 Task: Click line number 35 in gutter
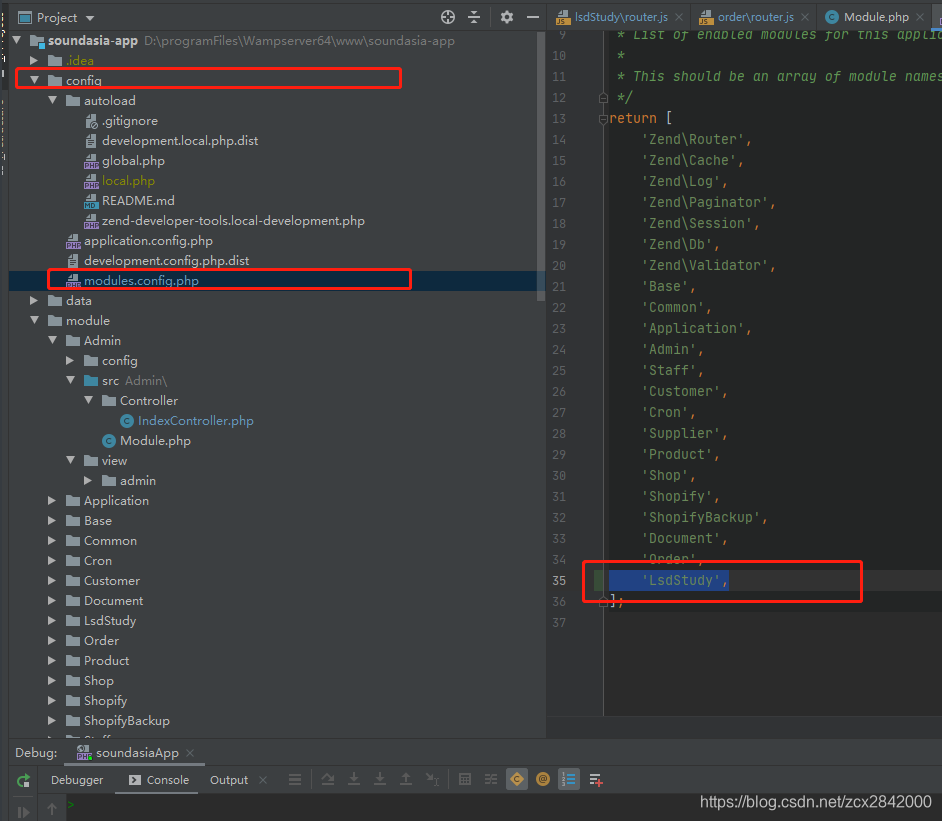(559, 581)
